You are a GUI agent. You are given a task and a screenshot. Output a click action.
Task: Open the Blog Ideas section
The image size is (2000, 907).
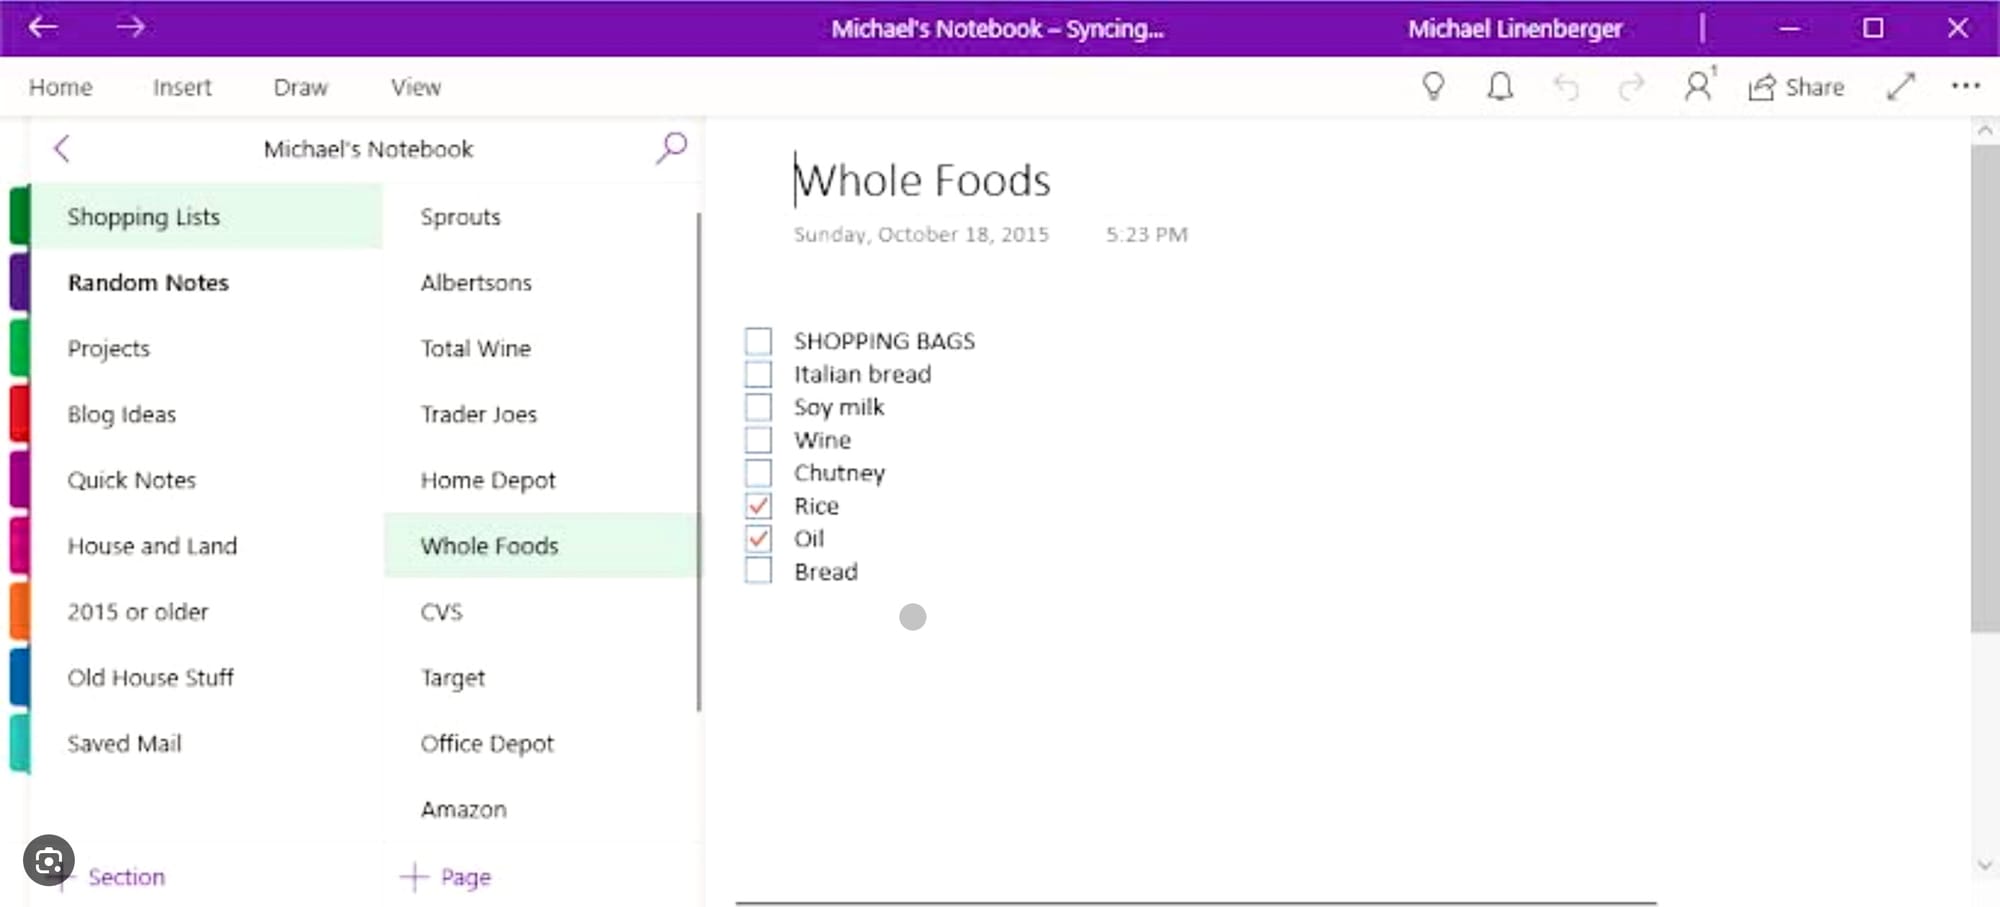pos(207,414)
